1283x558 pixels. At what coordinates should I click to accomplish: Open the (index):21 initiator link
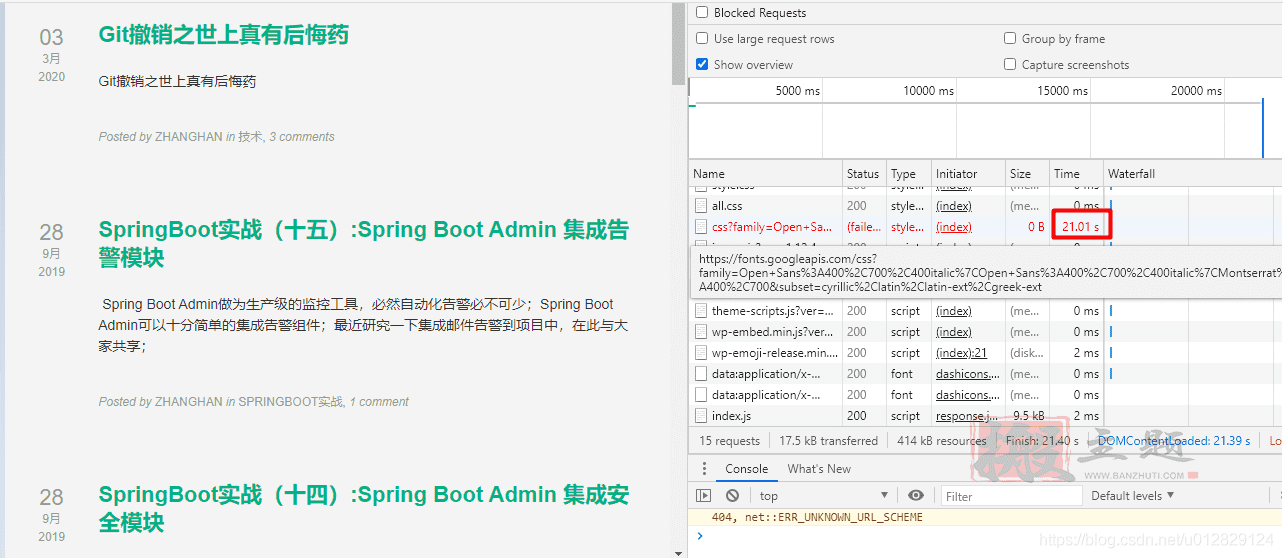(x=961, y=353)
